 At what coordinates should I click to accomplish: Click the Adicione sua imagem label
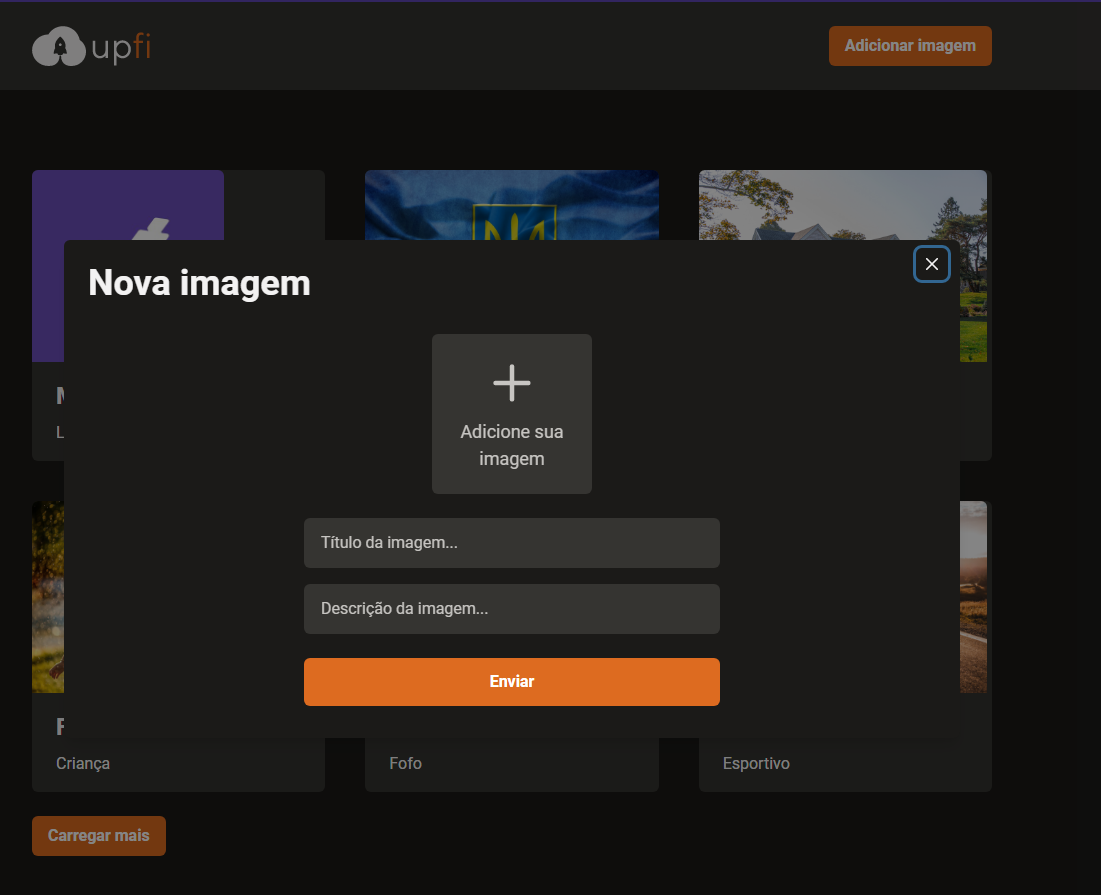coord(512,445)
